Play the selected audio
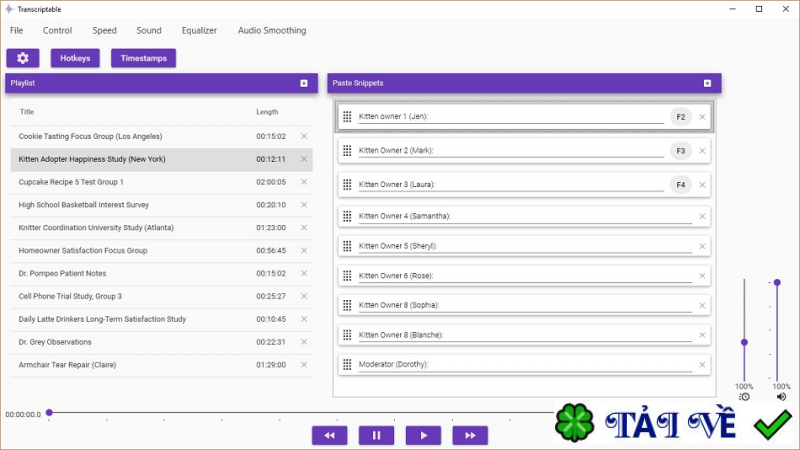 [423, 435]
